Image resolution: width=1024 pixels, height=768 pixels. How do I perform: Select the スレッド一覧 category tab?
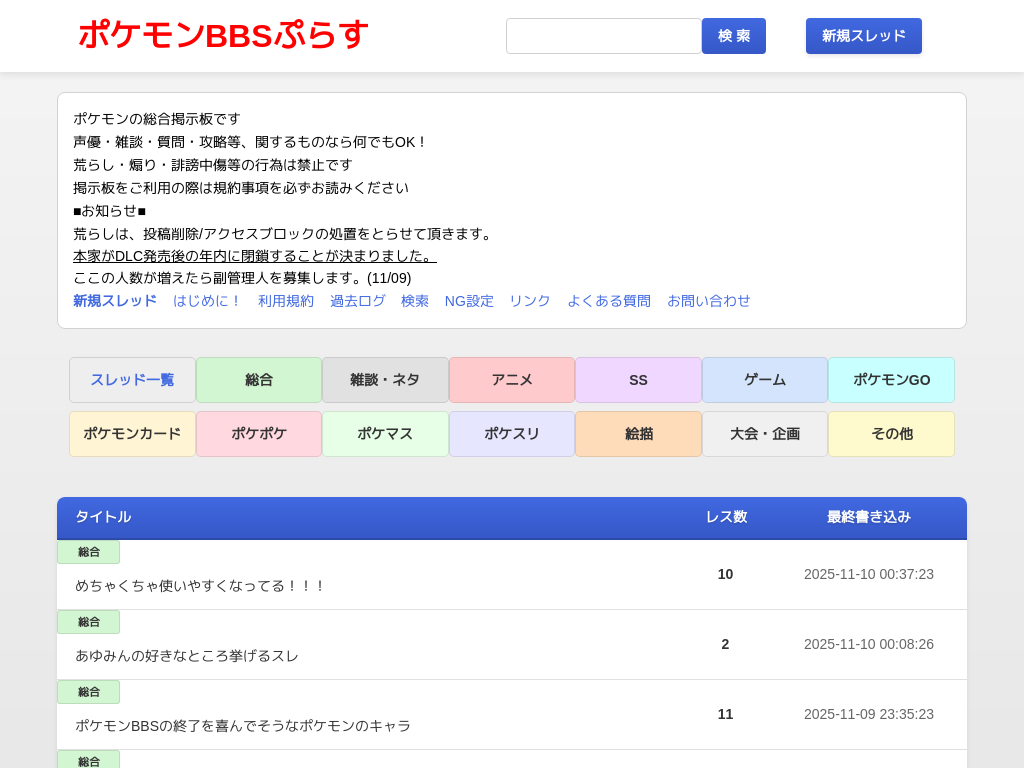132,380
